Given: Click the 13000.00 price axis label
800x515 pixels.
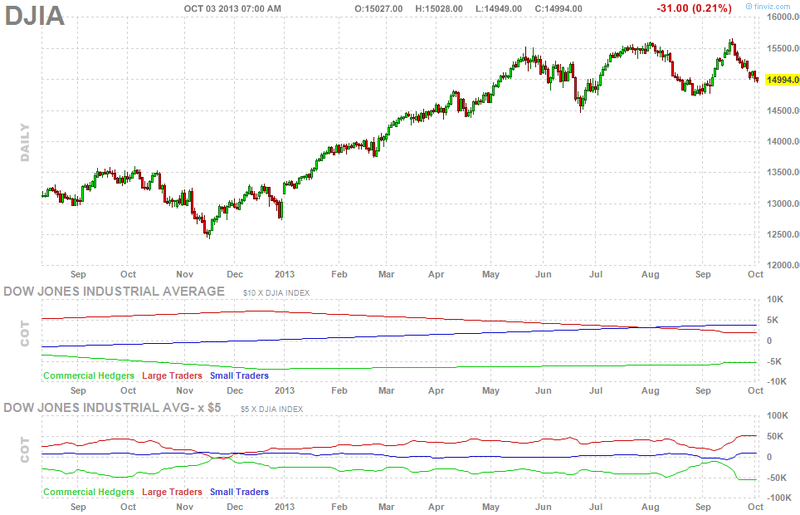Looking at the screenshot, I should (783, 204).
